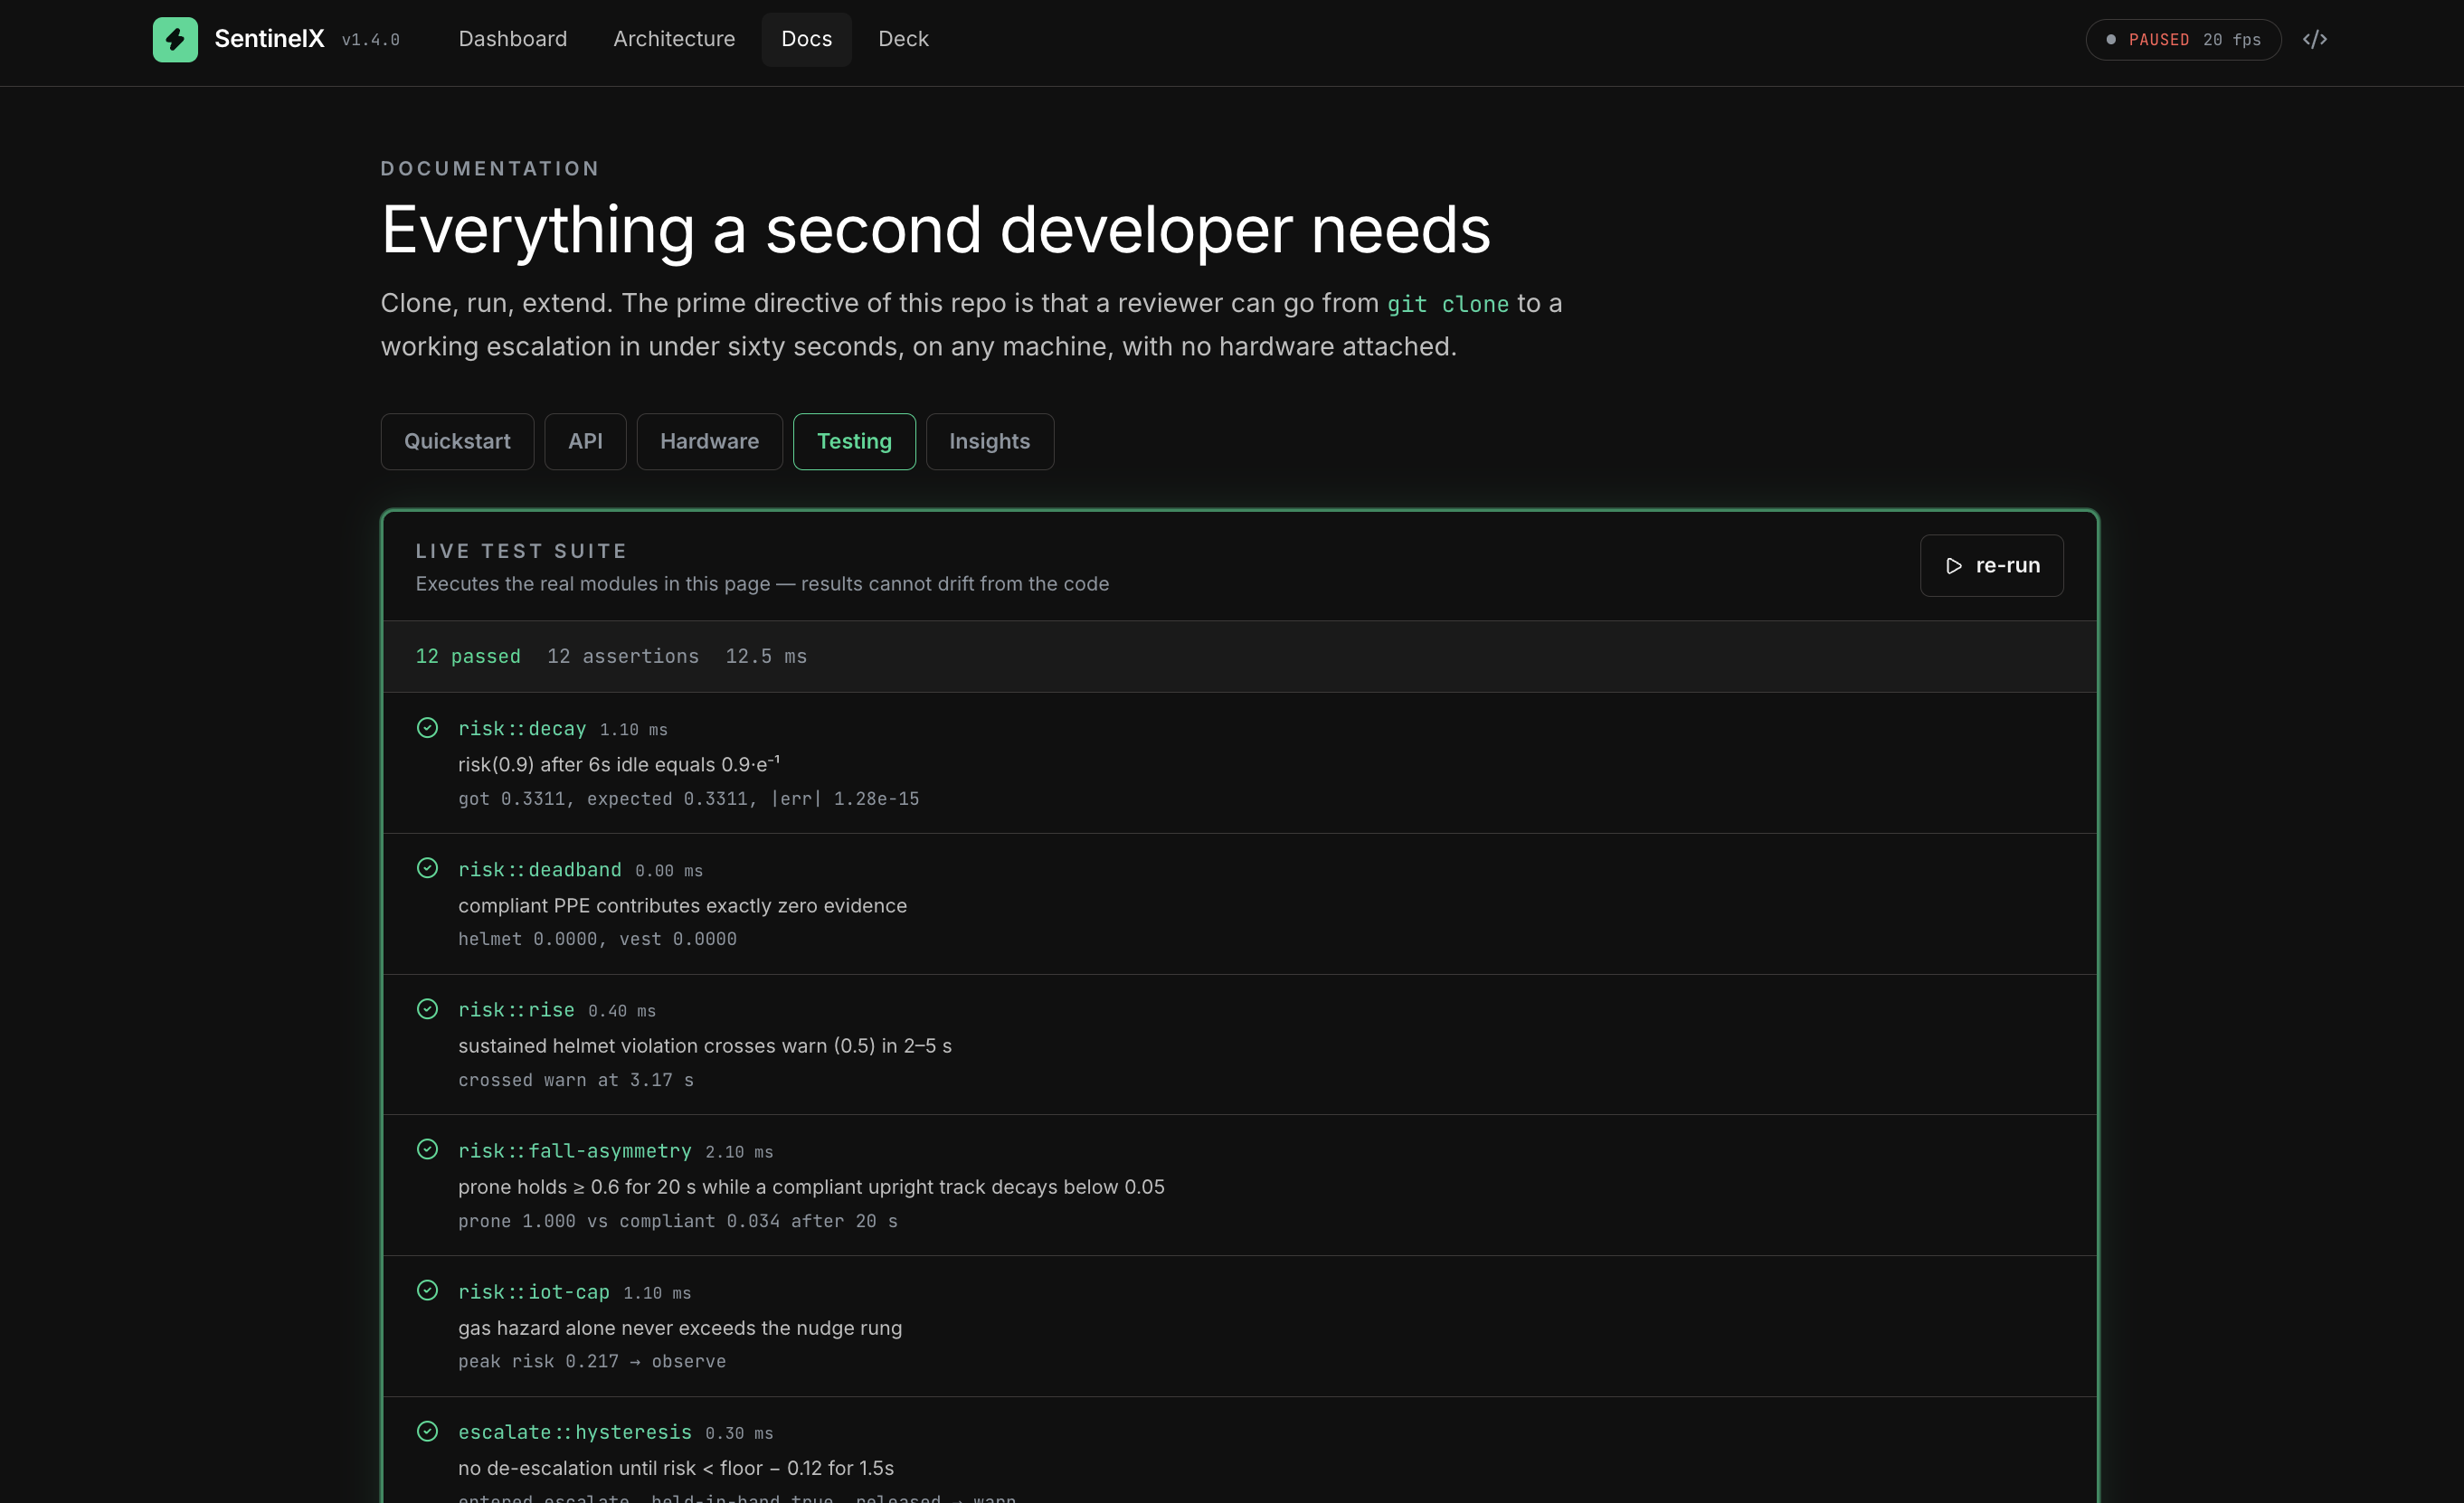Open the Hardware tab
This screenshot has width=2464, height=1503.
pos(709,441)
